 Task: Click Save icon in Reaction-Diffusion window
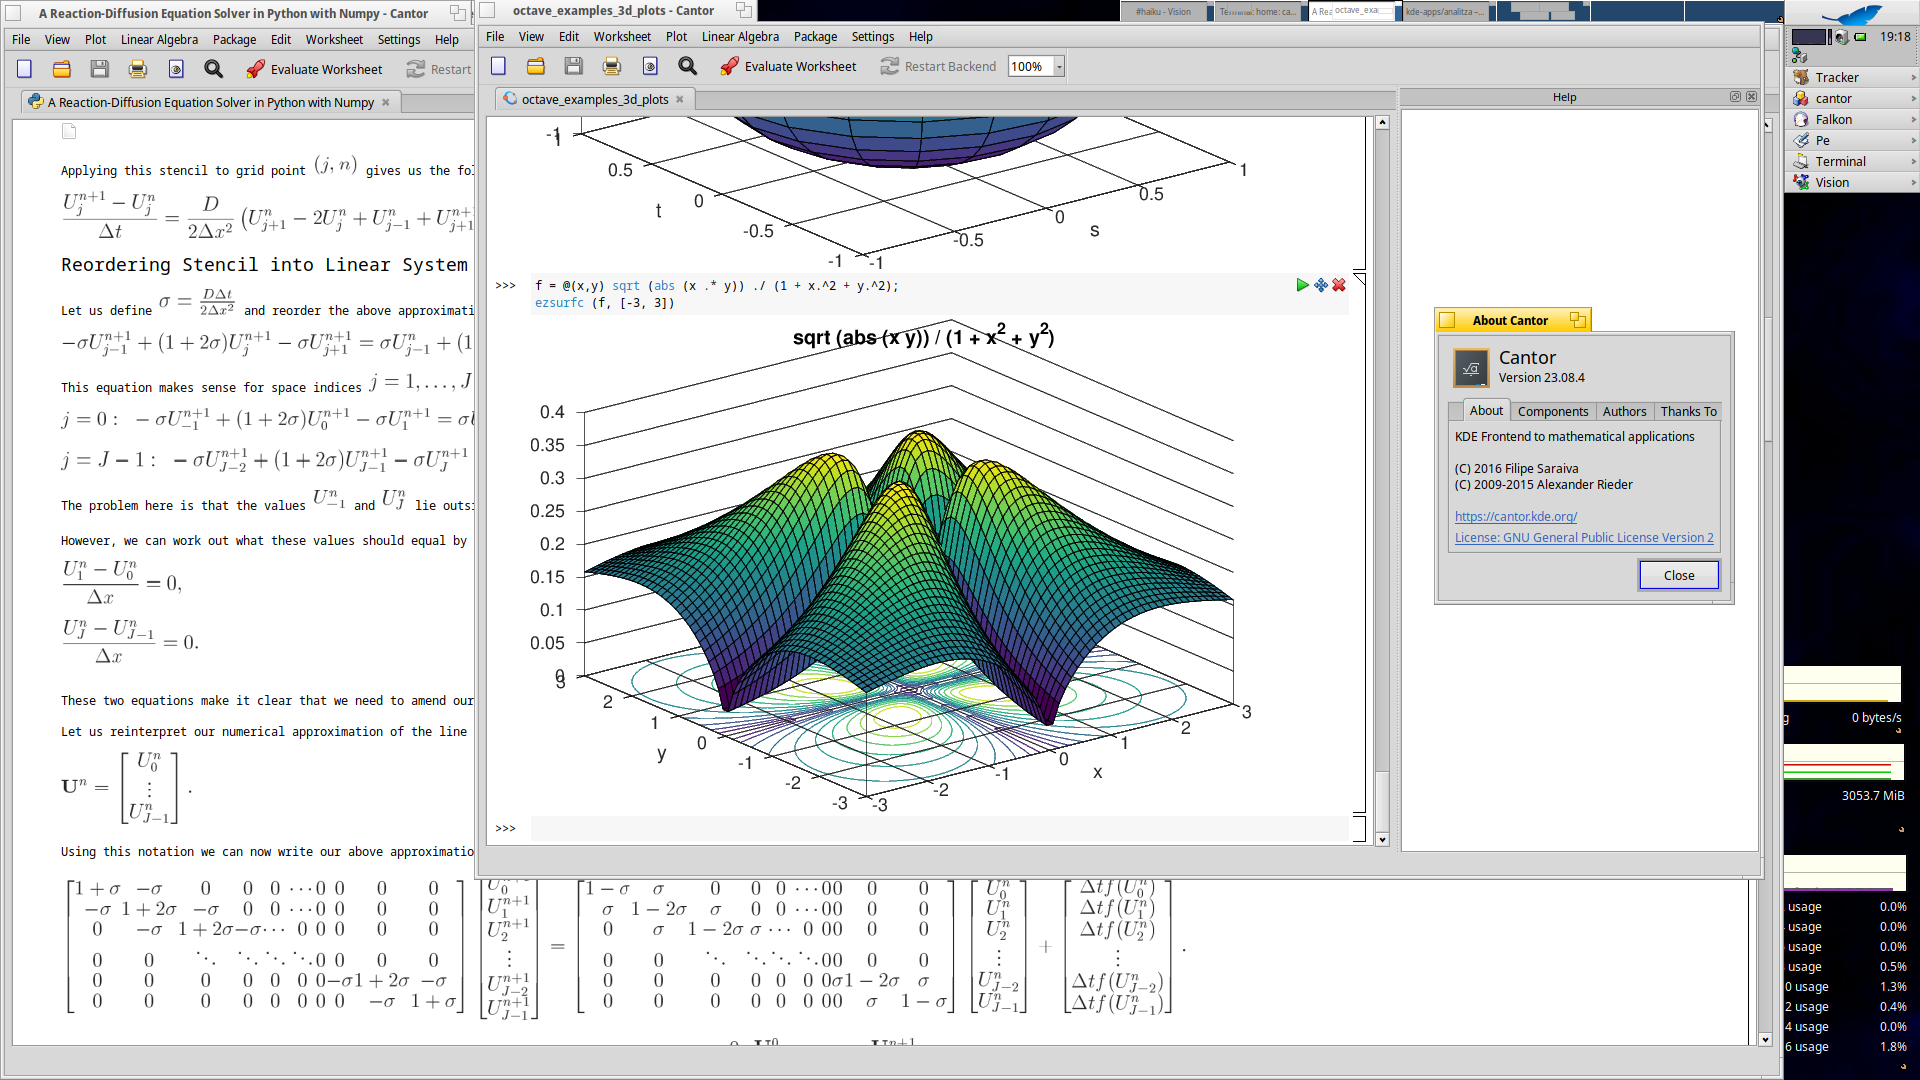coord(99,69)
